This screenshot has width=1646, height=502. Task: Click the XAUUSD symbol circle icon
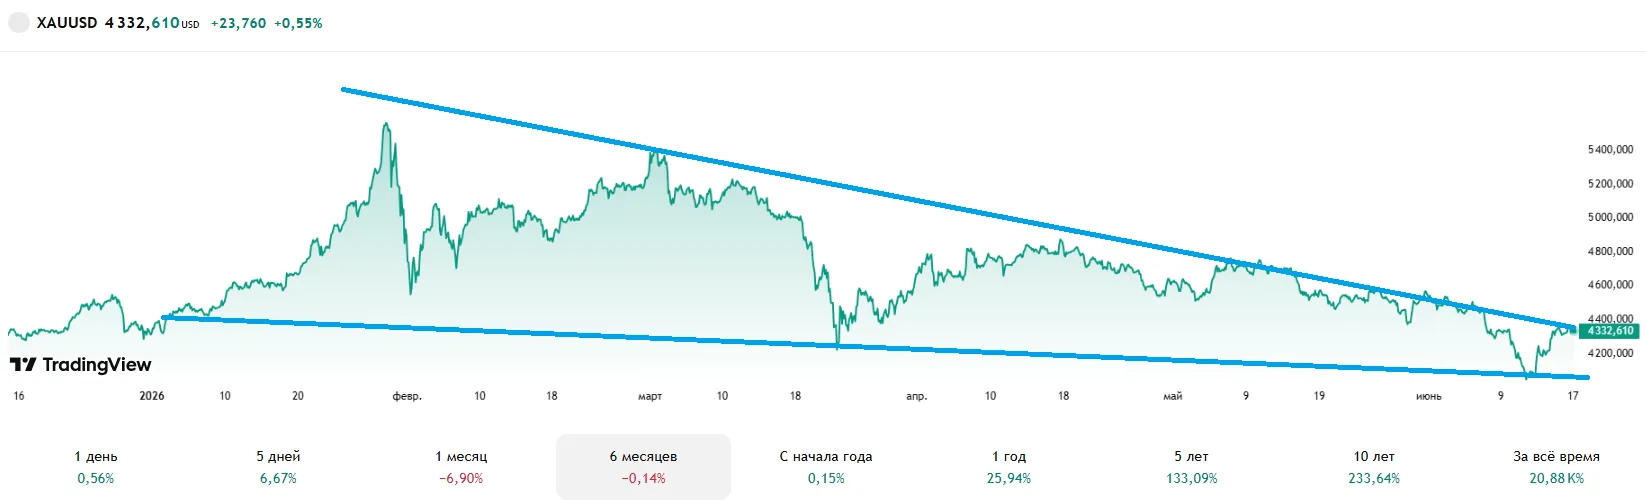click(x=19, y=22)
